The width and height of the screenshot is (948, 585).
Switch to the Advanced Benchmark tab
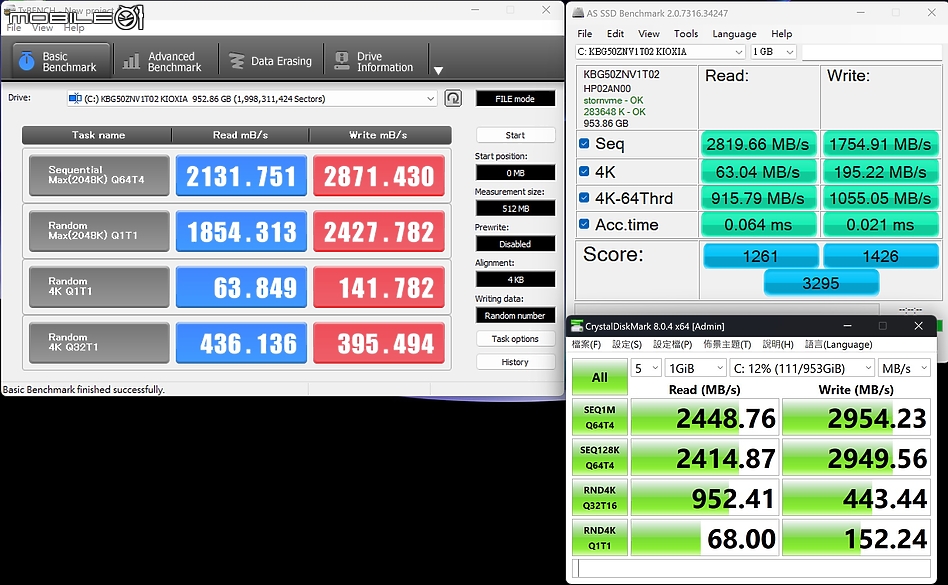point(163,61)
